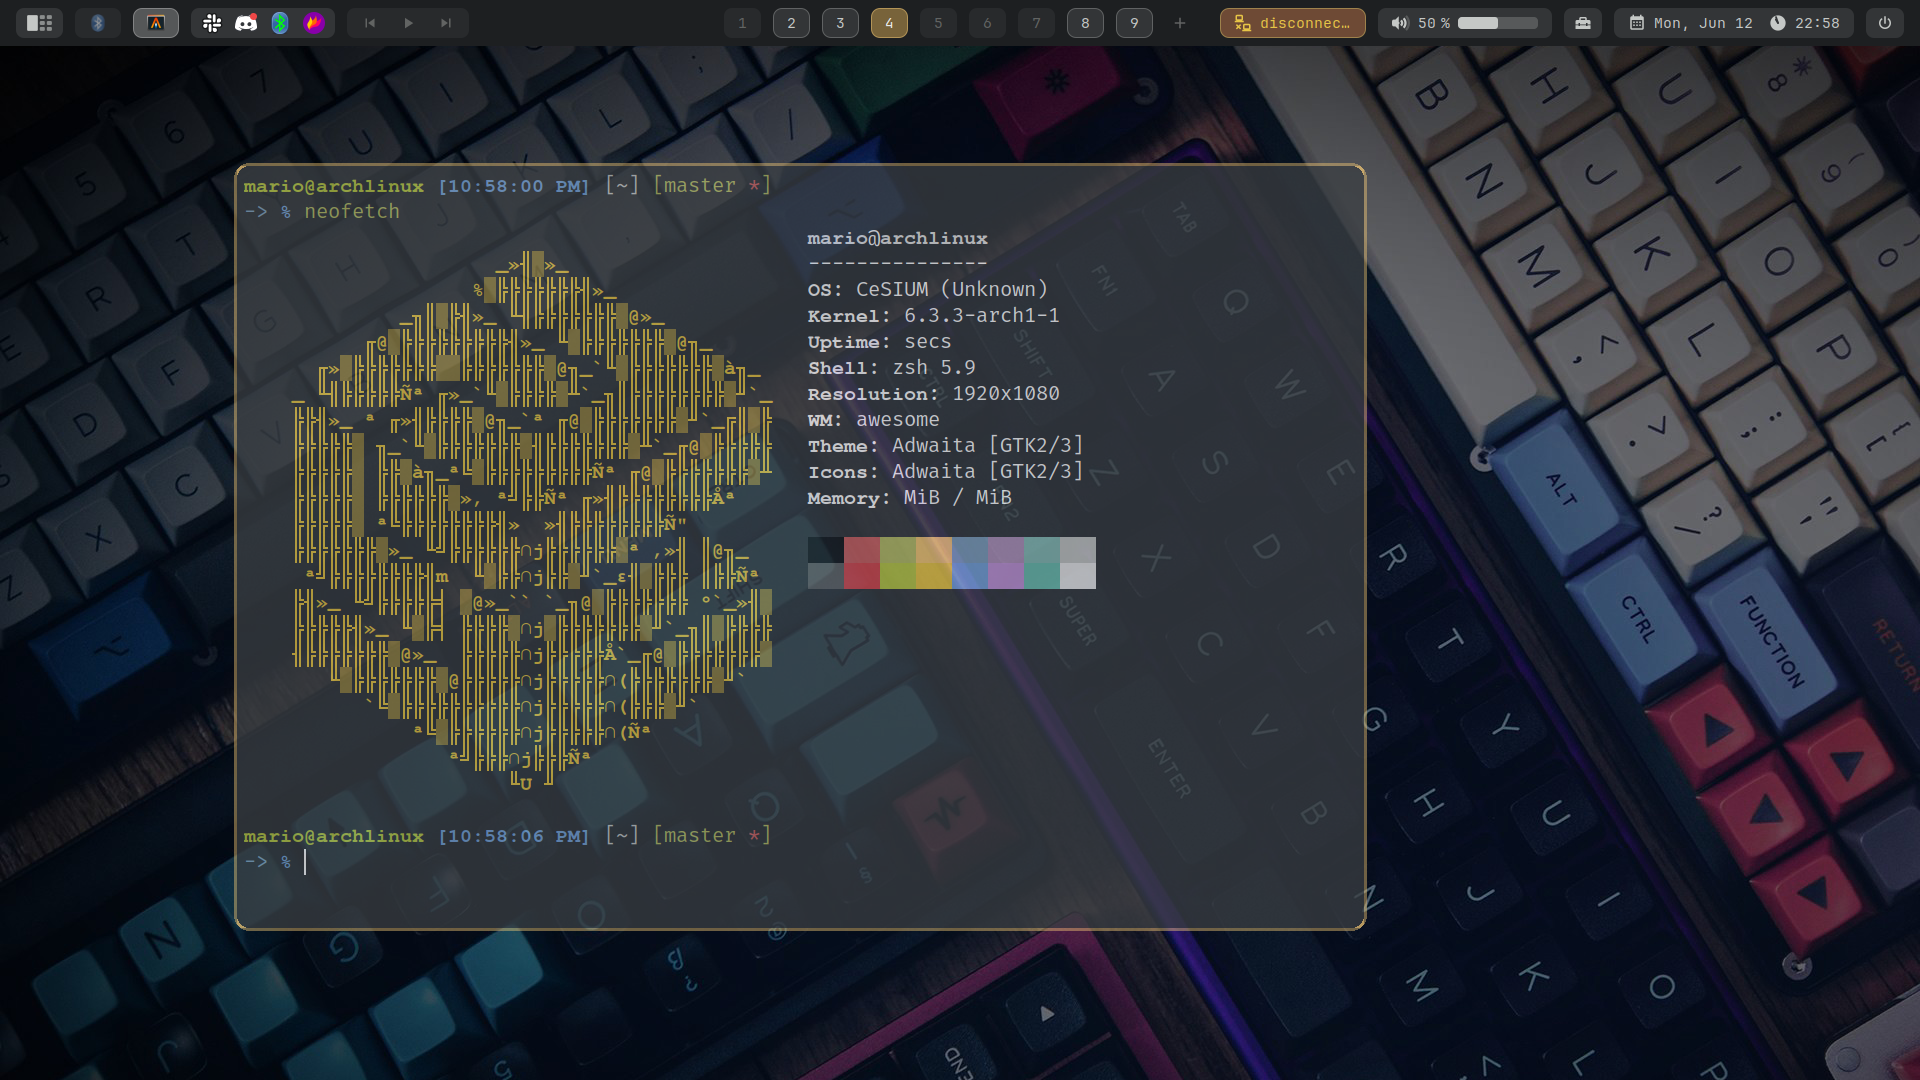The image size is (1920, 1080).
Task: Open the layout switcher icon
Action: tap(39, 23)
